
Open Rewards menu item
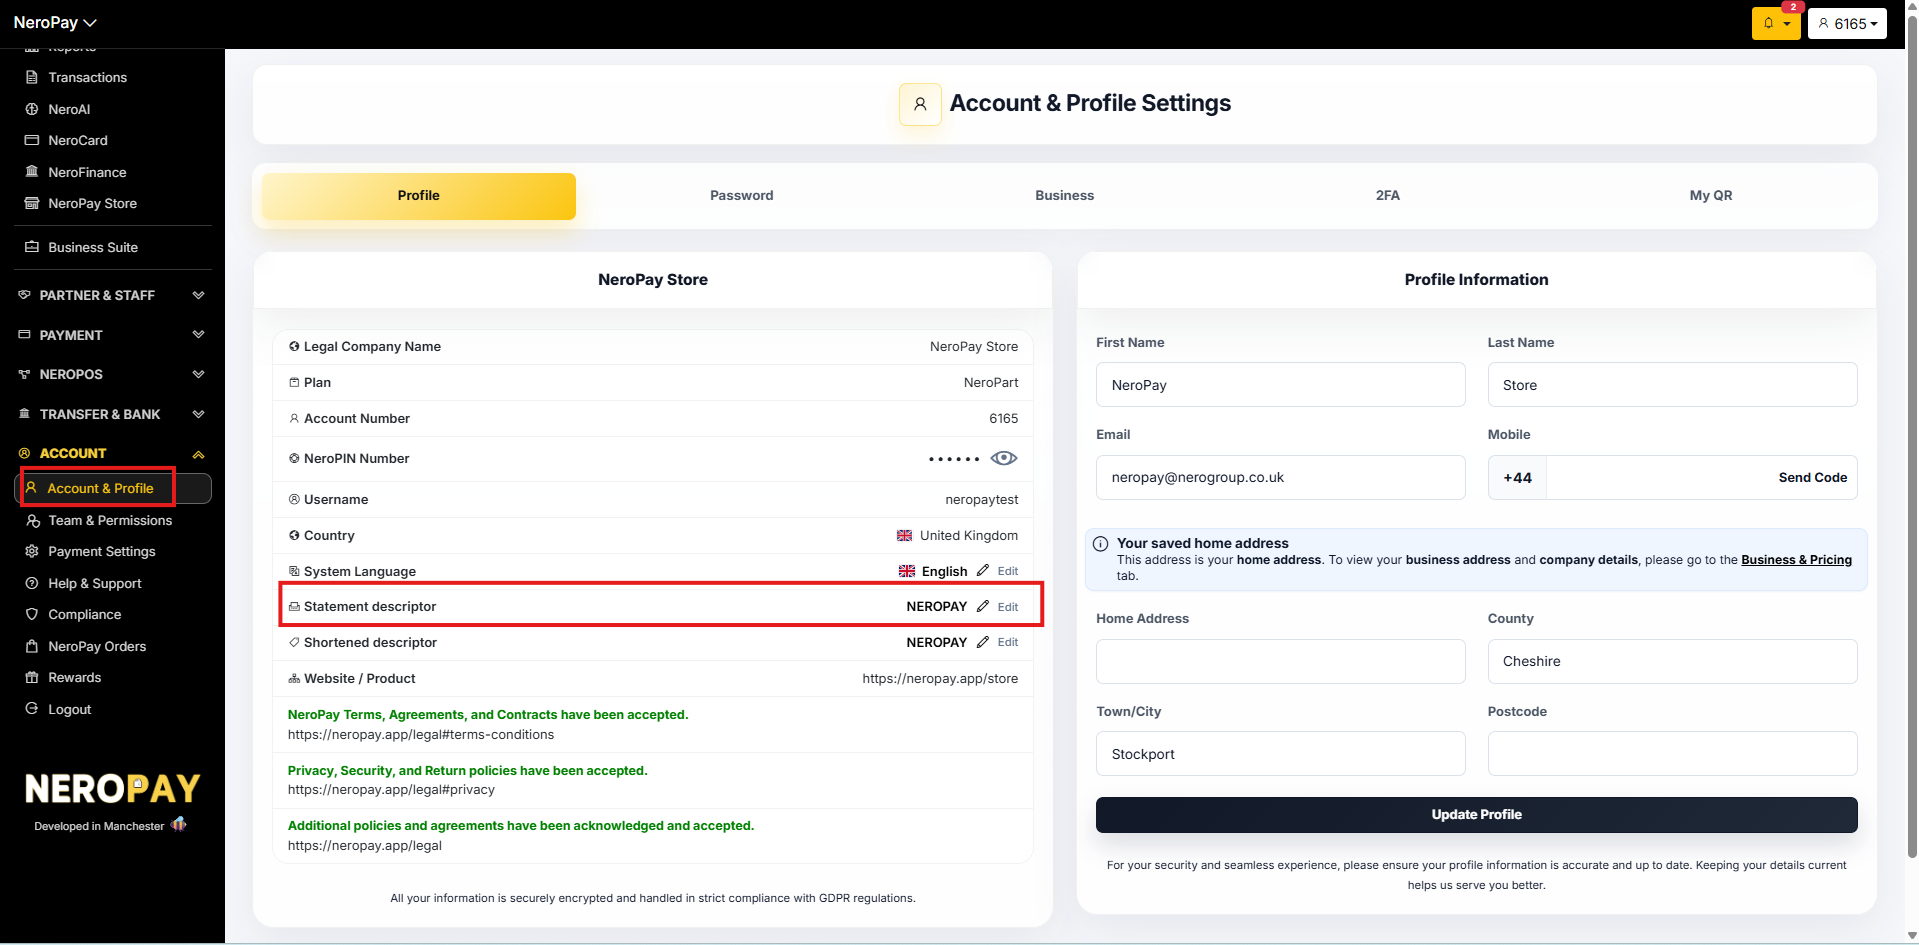point(75,677)
